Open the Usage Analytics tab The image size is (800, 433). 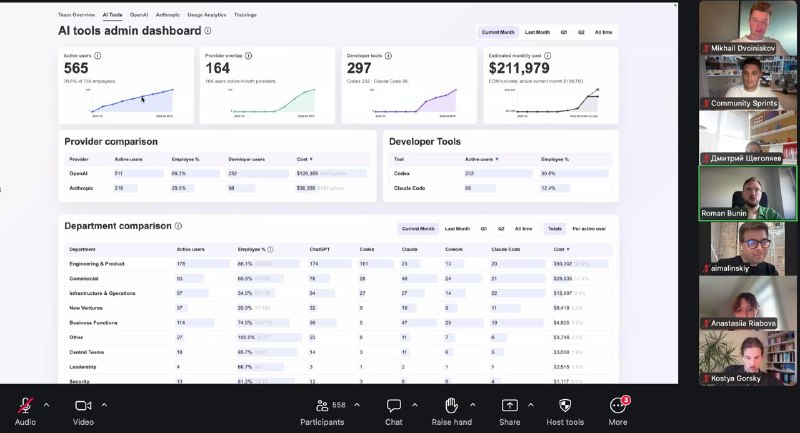207,15
